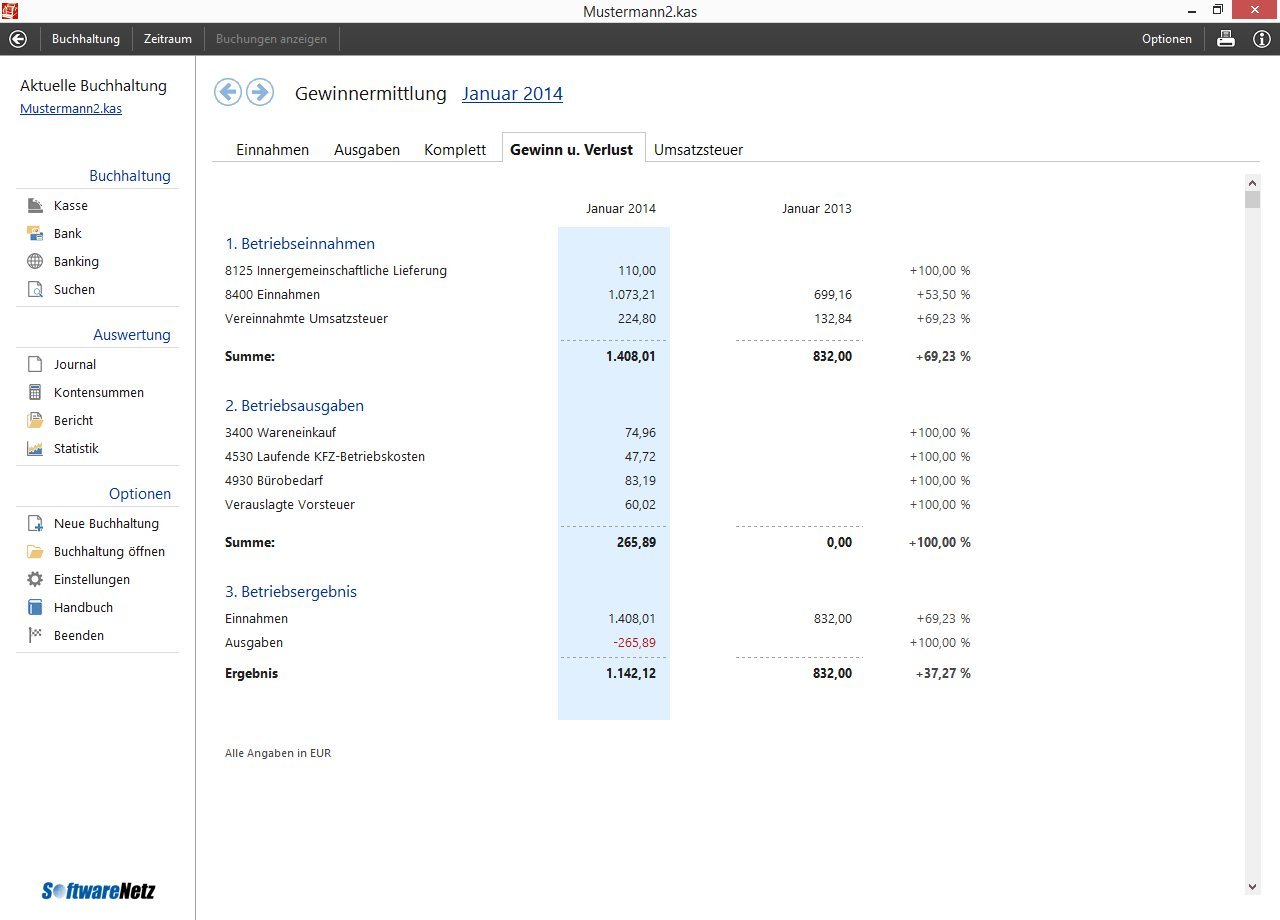This screenshot has width=1280, height=920.
Task: Open the Buchhaltung menu
Action: tap(86, 39)
